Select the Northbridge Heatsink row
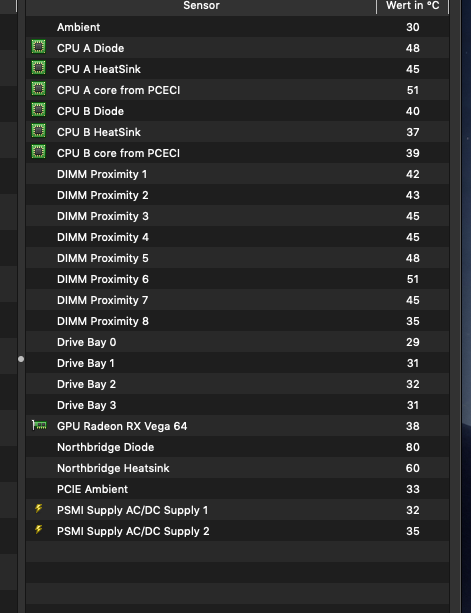This screenshot has width=471, height=613. [238, 468]
